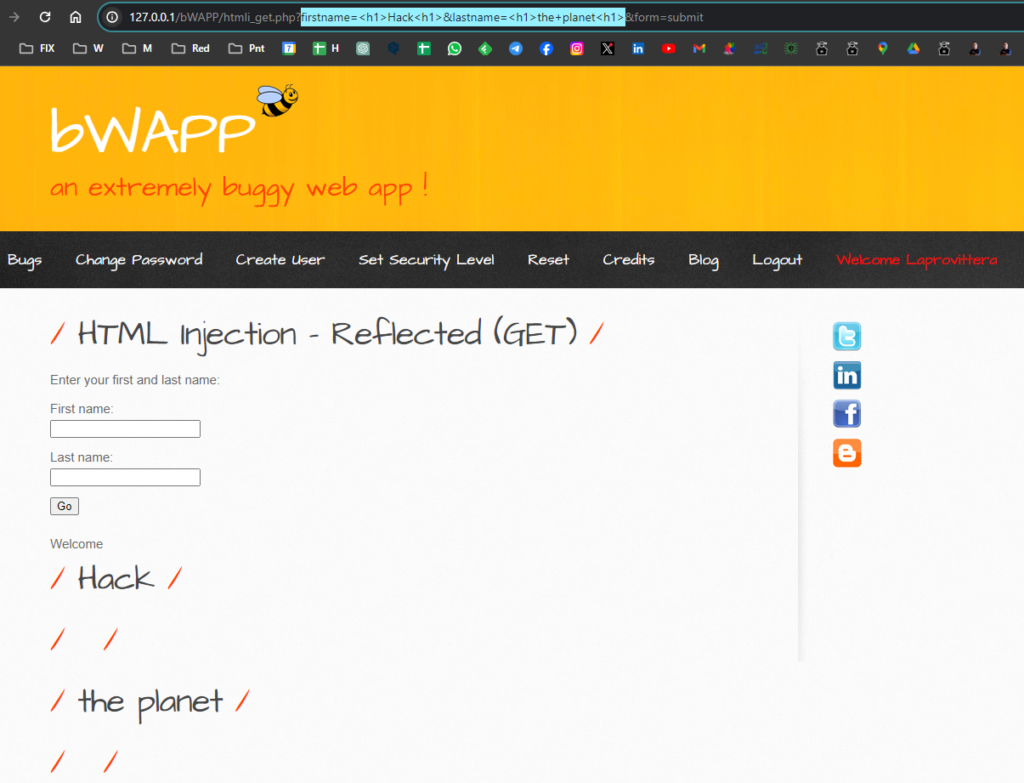The height and width of the screenshot is (783, 1024).
Task: Open the Facebook bookmark in bookmarks bar
Action: (547, 48)
